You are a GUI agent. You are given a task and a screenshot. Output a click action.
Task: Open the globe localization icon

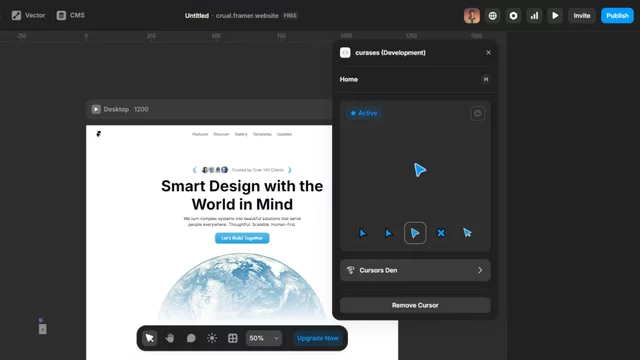tap(493, 16)
